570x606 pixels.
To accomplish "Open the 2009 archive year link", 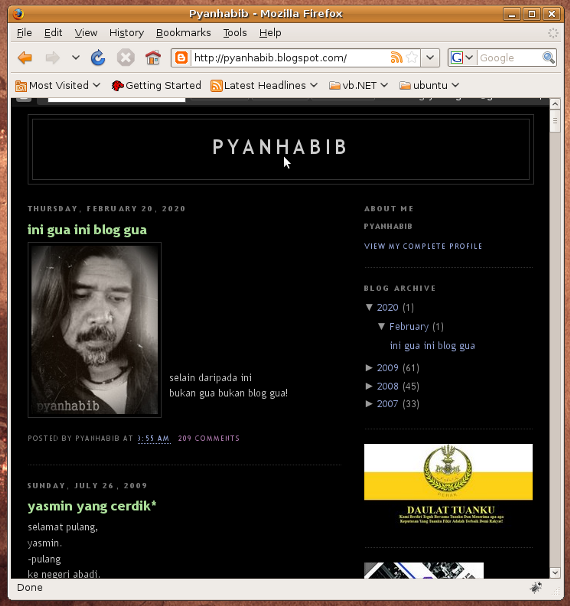I will [387, 368].
